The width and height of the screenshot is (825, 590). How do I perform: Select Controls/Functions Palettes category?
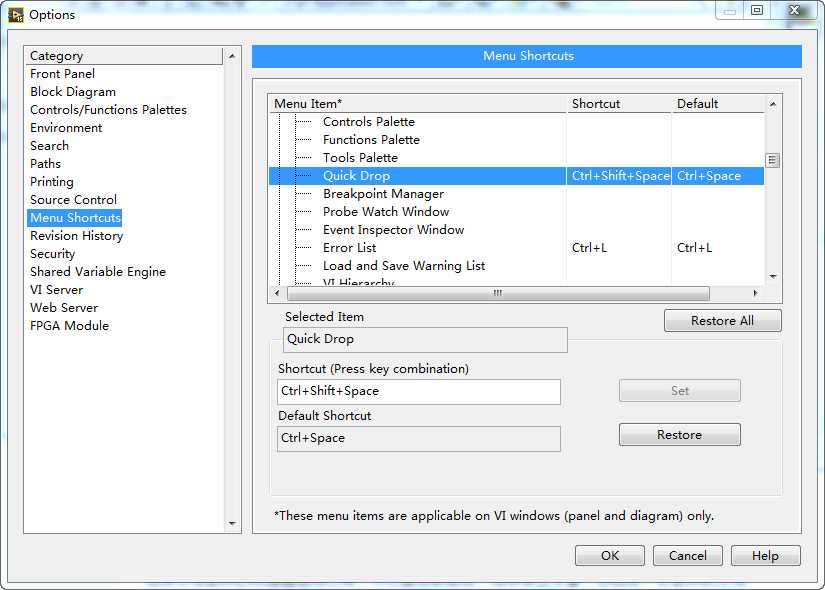(108, 110)
